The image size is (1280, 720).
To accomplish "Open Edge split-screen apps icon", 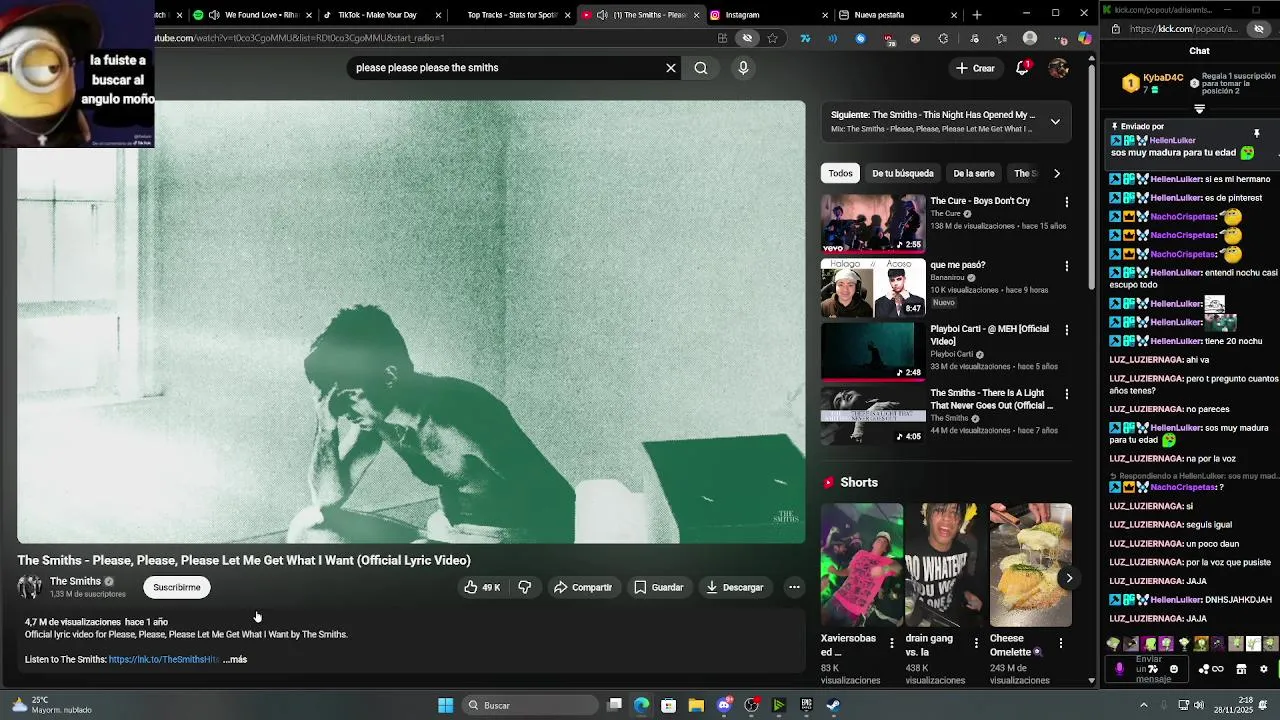I will click(722, 38).
